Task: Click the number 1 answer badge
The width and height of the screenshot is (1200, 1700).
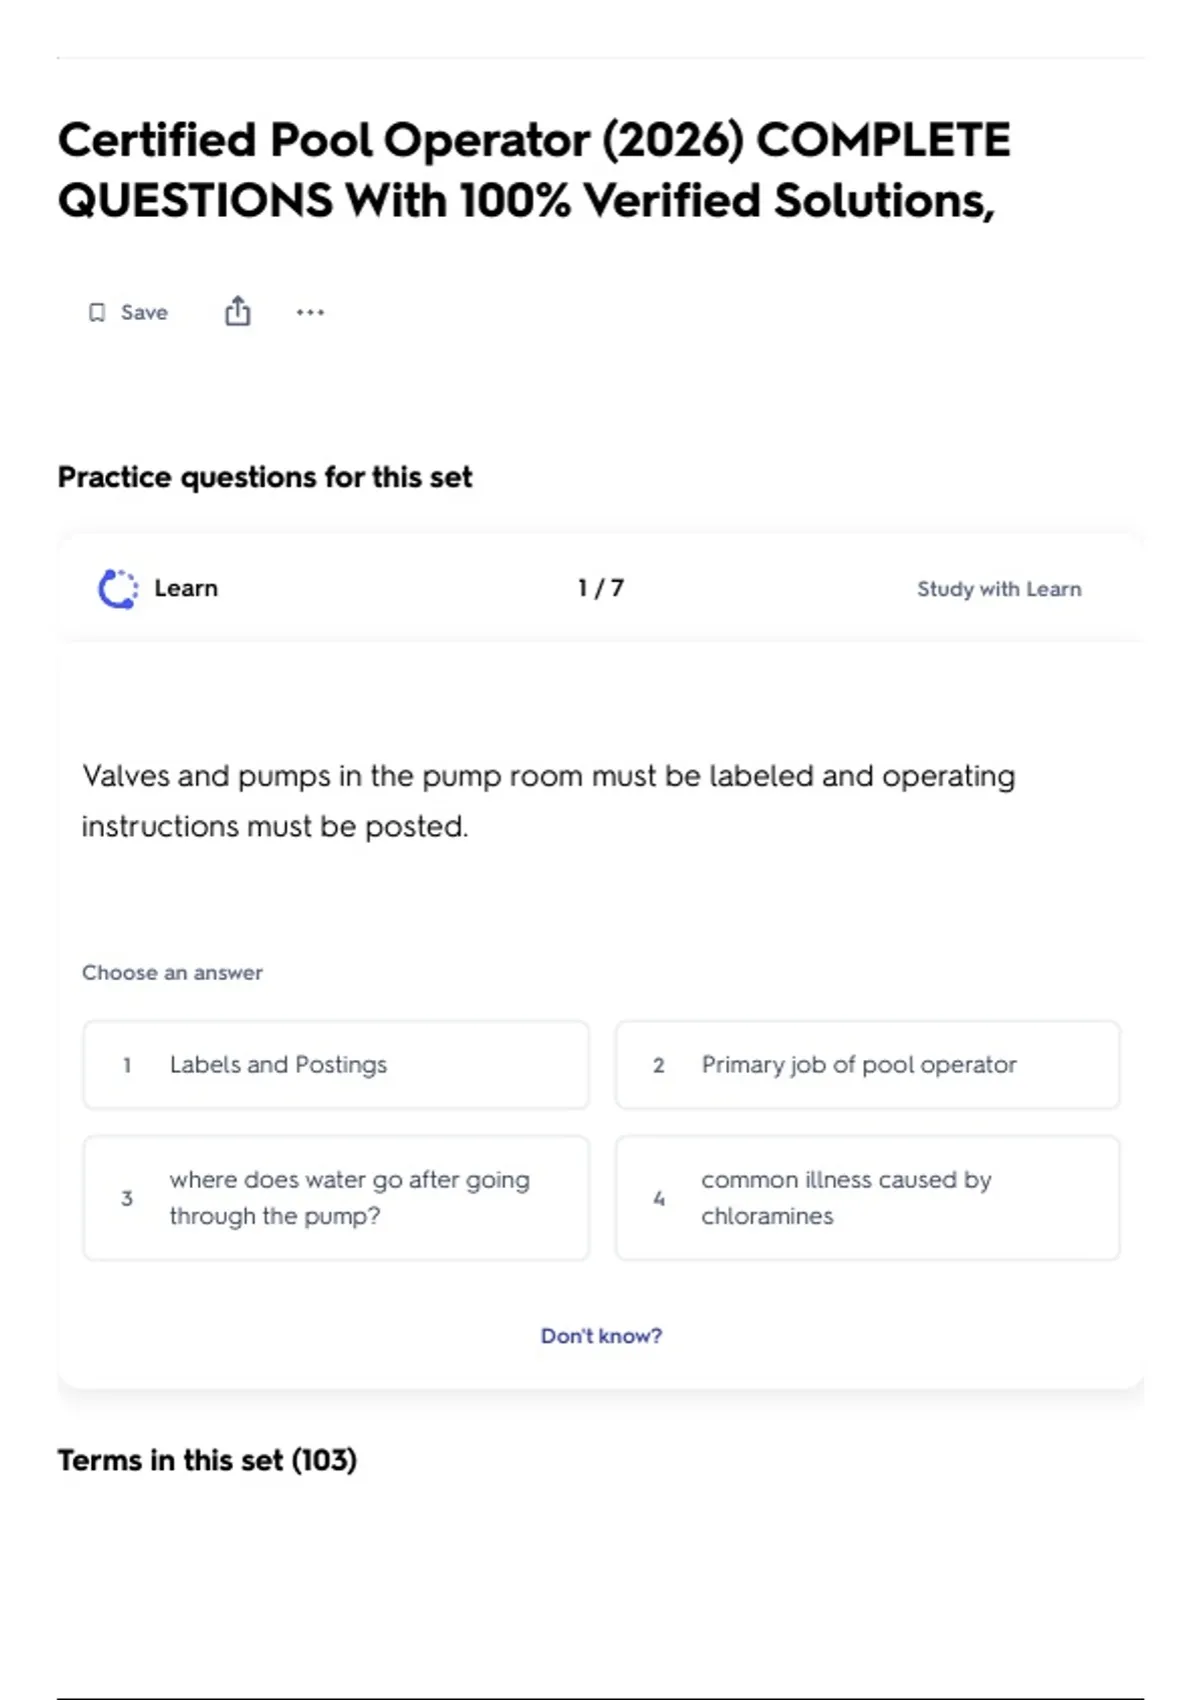Action: (127, 1066)
